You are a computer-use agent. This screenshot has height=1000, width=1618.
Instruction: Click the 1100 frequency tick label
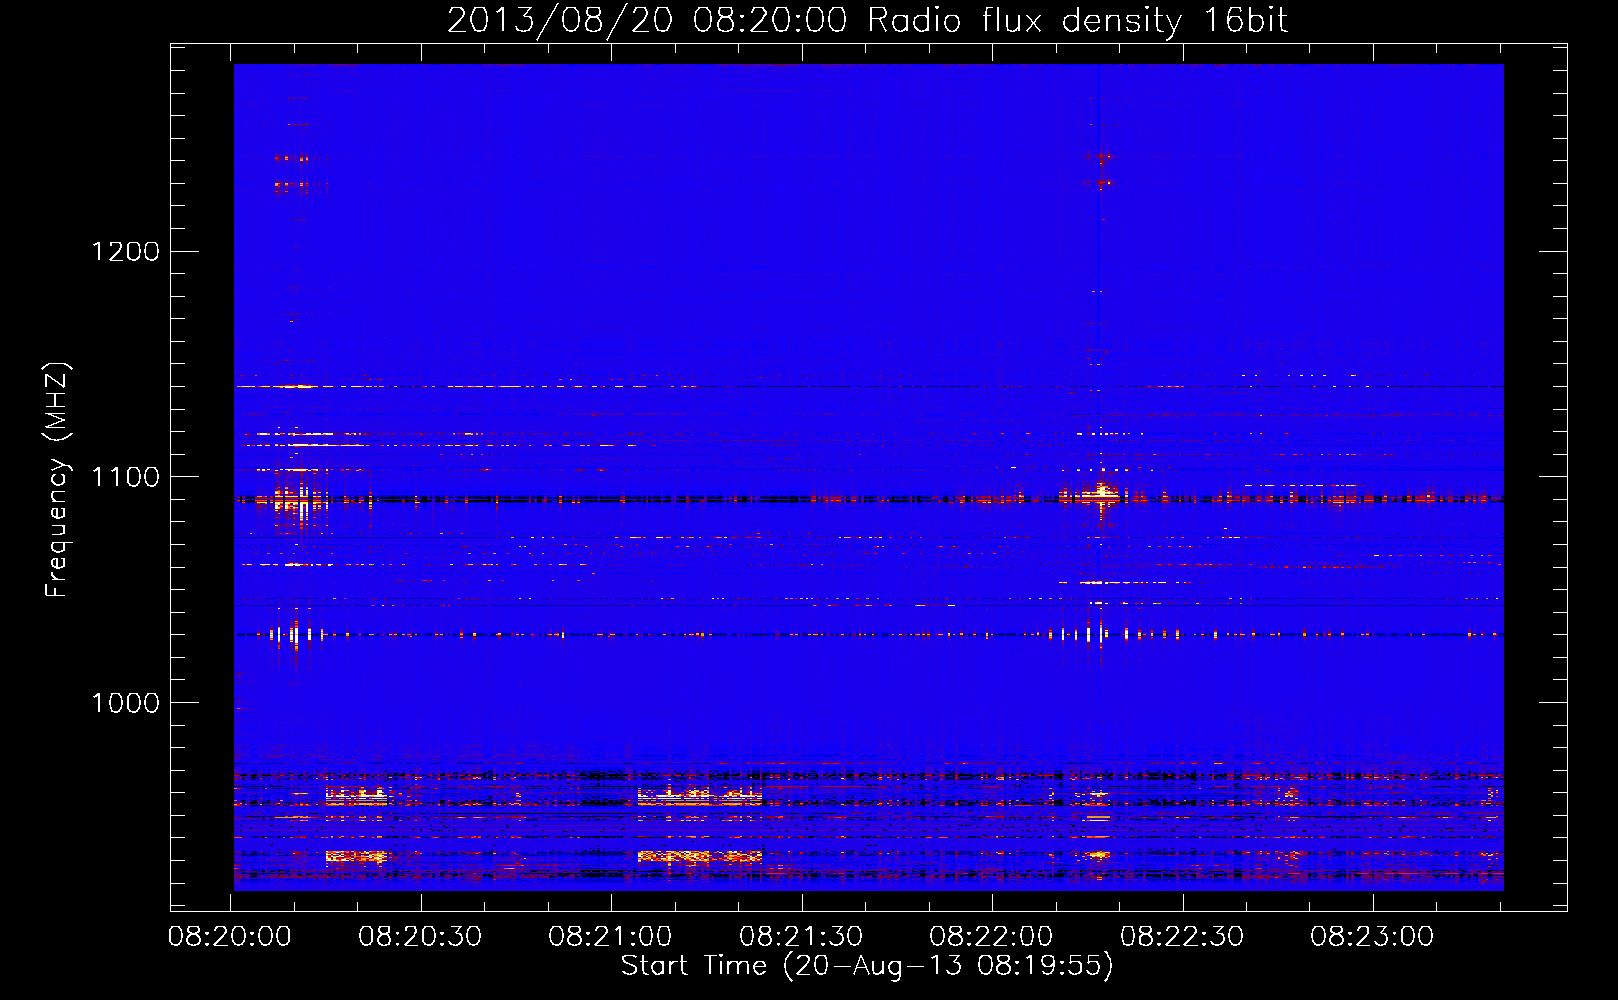pyautogui.click(x=126, y=477)
